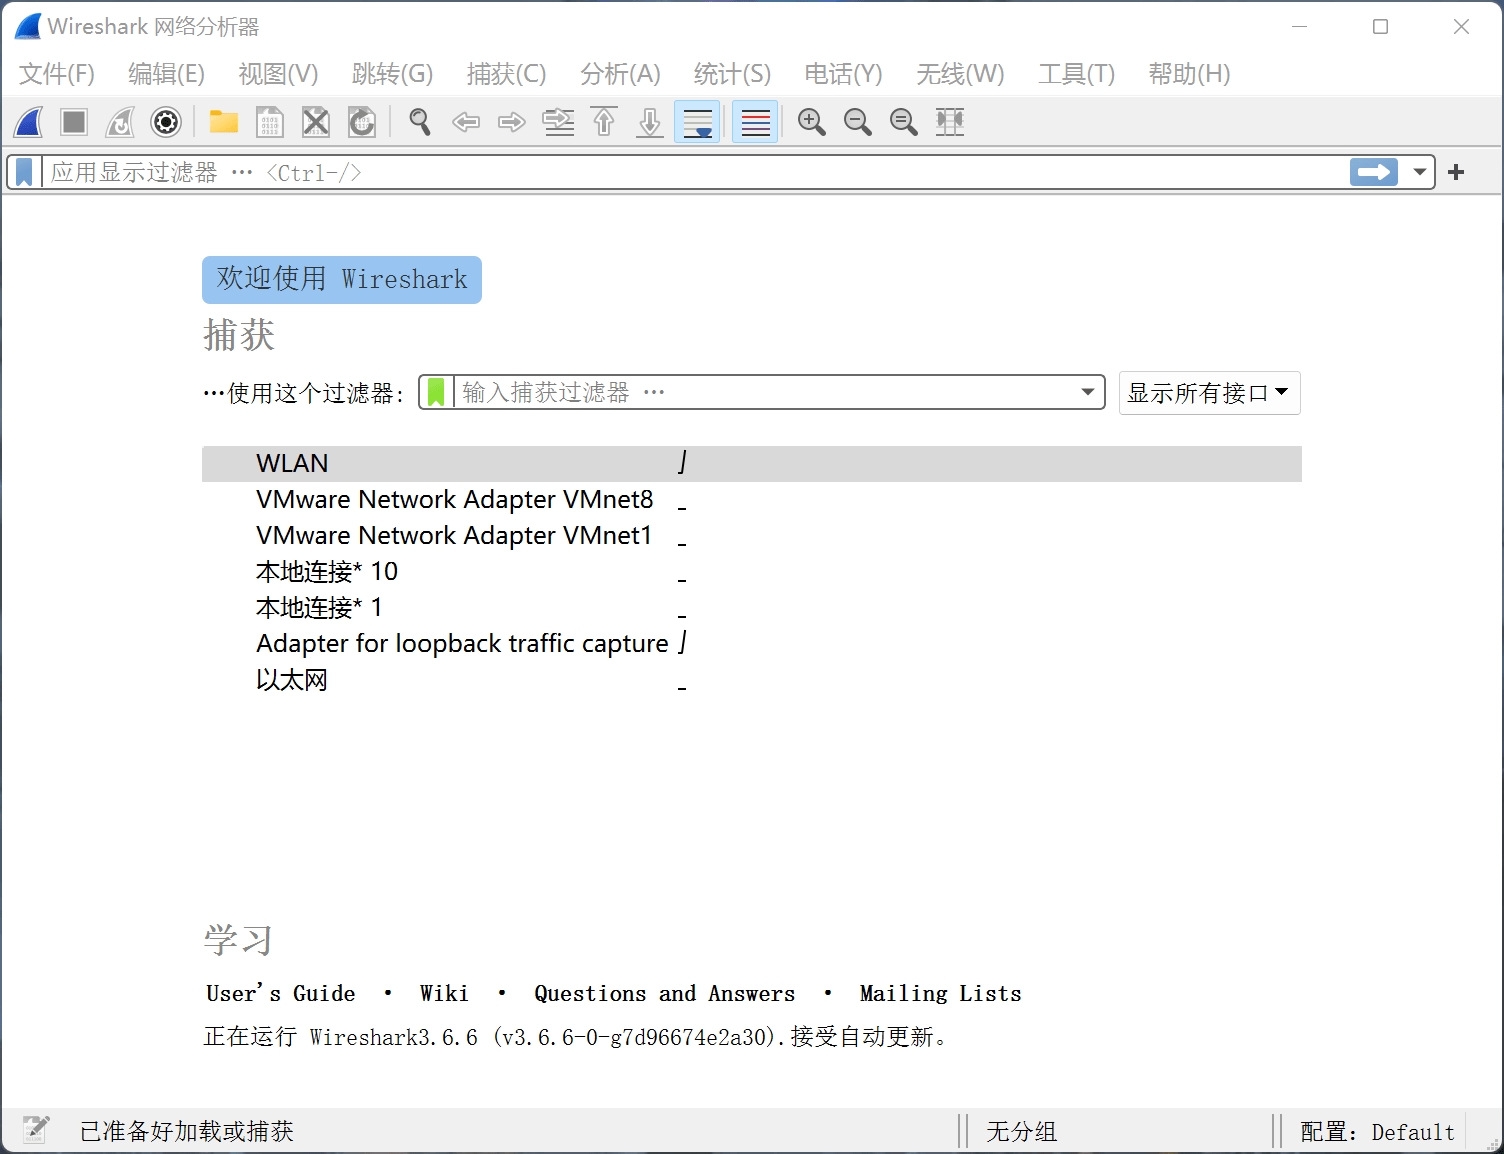Select the 本地连接* 1 interface
Image resolution: width=1504 pixels, height=1154 pixels.
[x=752, y=608]
